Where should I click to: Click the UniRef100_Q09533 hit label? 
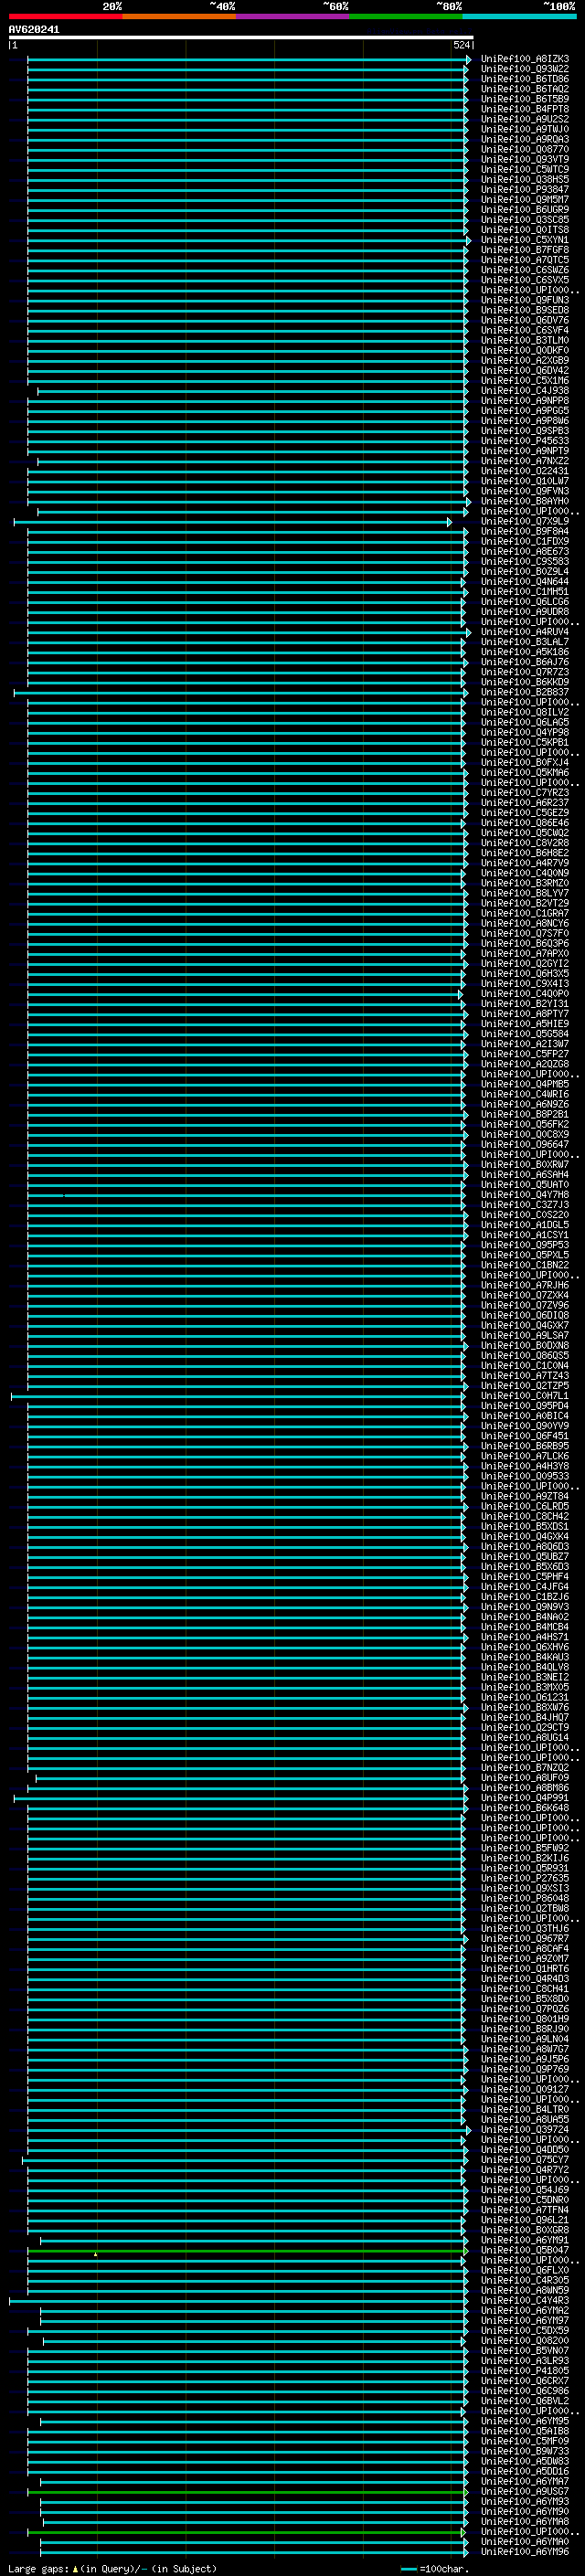coord(525,1476)
